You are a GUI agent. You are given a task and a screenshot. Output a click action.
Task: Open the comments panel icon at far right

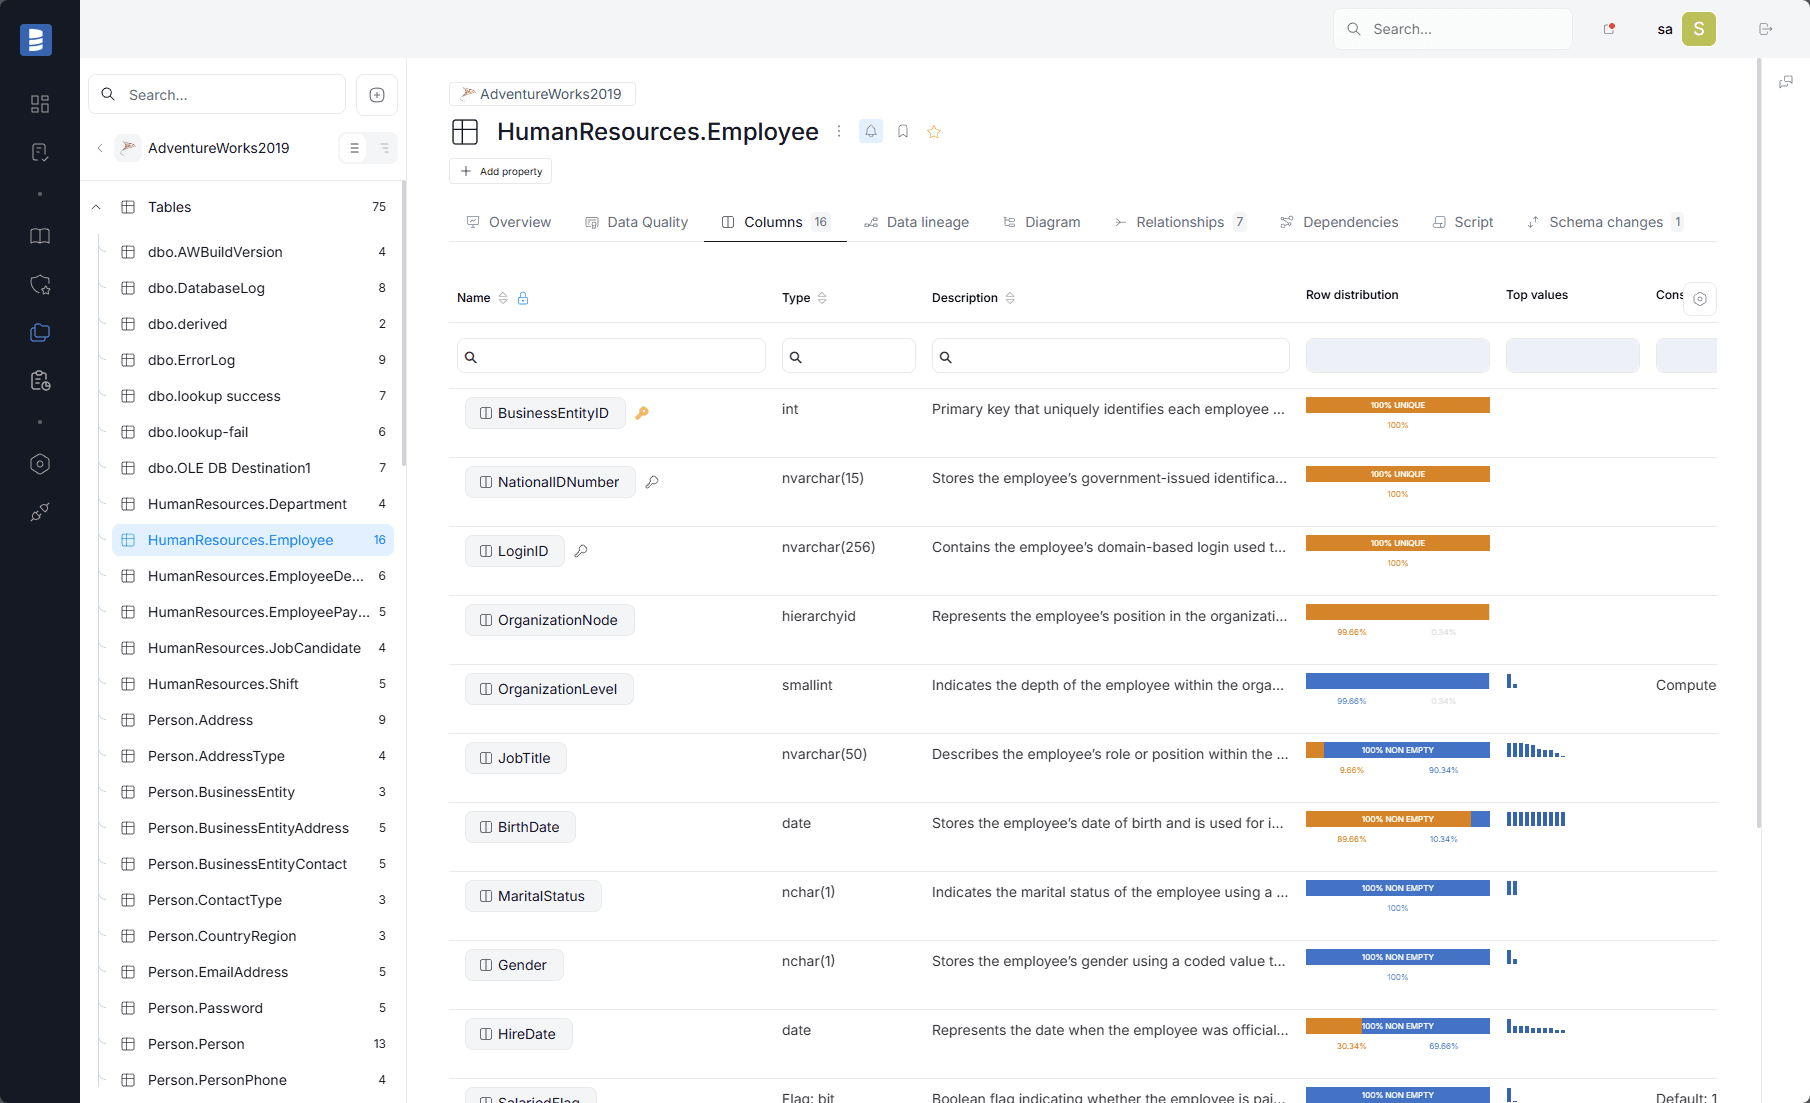click(1786, 82)
